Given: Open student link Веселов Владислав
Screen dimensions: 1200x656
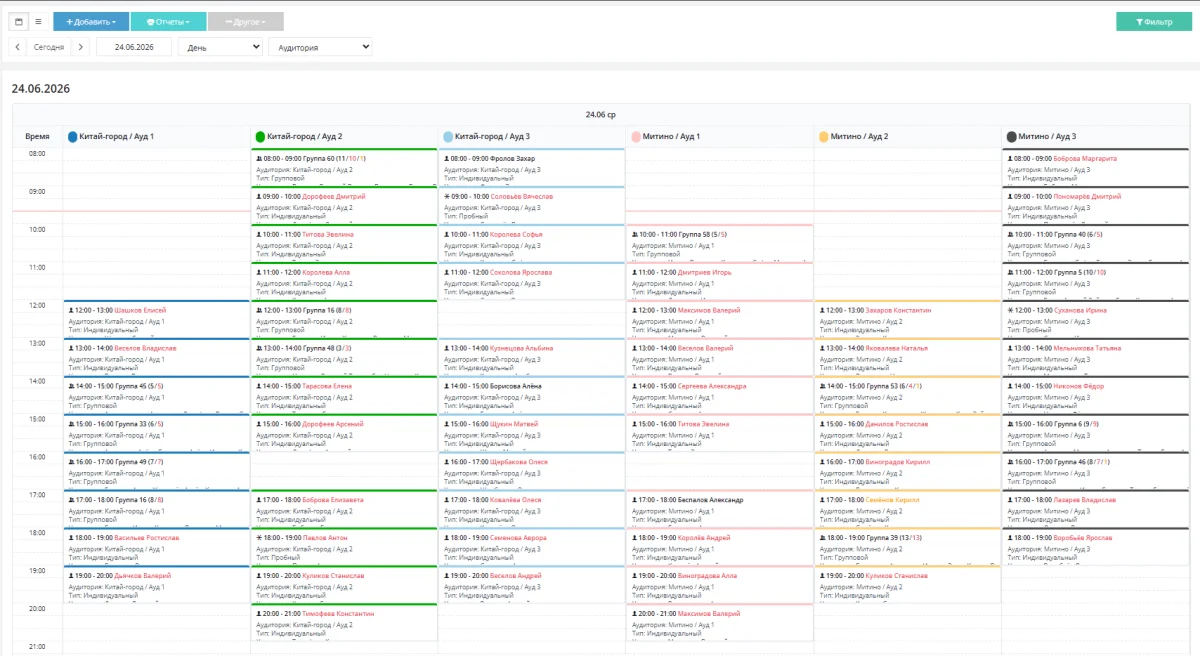Looking at the screenshot, I should point(145,348).
